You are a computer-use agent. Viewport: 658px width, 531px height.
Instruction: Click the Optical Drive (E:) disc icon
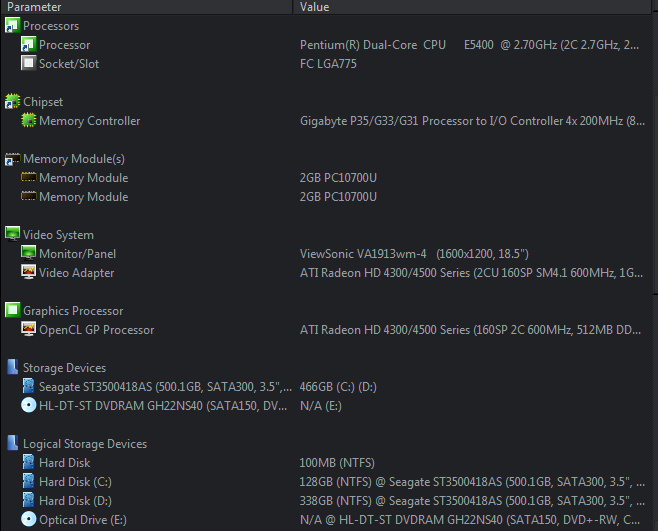pos(29,520)
